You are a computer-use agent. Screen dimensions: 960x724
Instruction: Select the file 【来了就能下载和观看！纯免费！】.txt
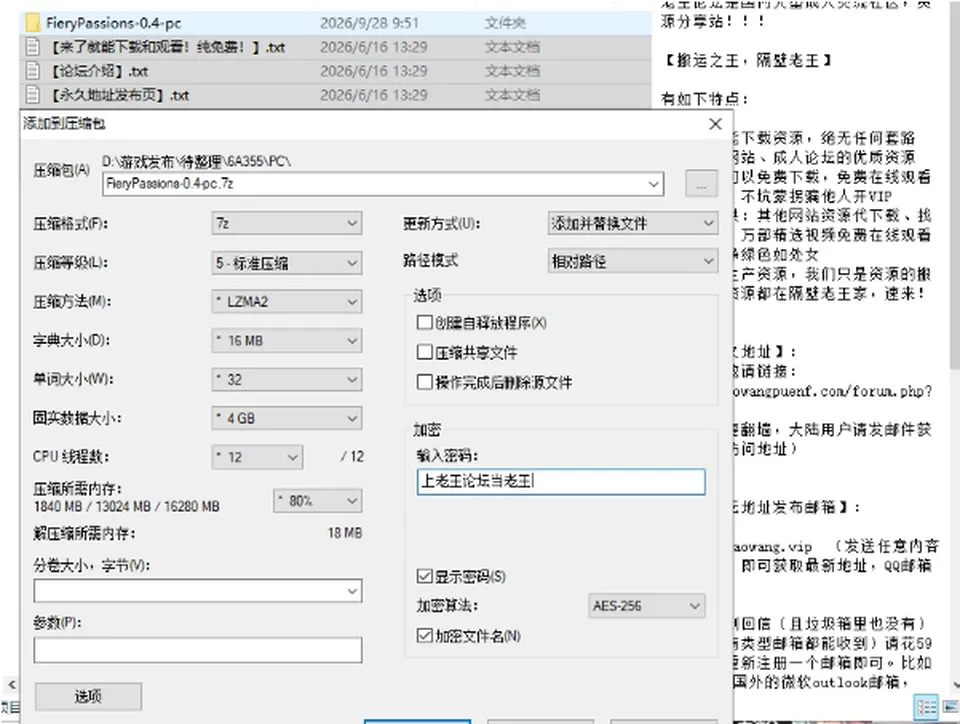[168, 47]
